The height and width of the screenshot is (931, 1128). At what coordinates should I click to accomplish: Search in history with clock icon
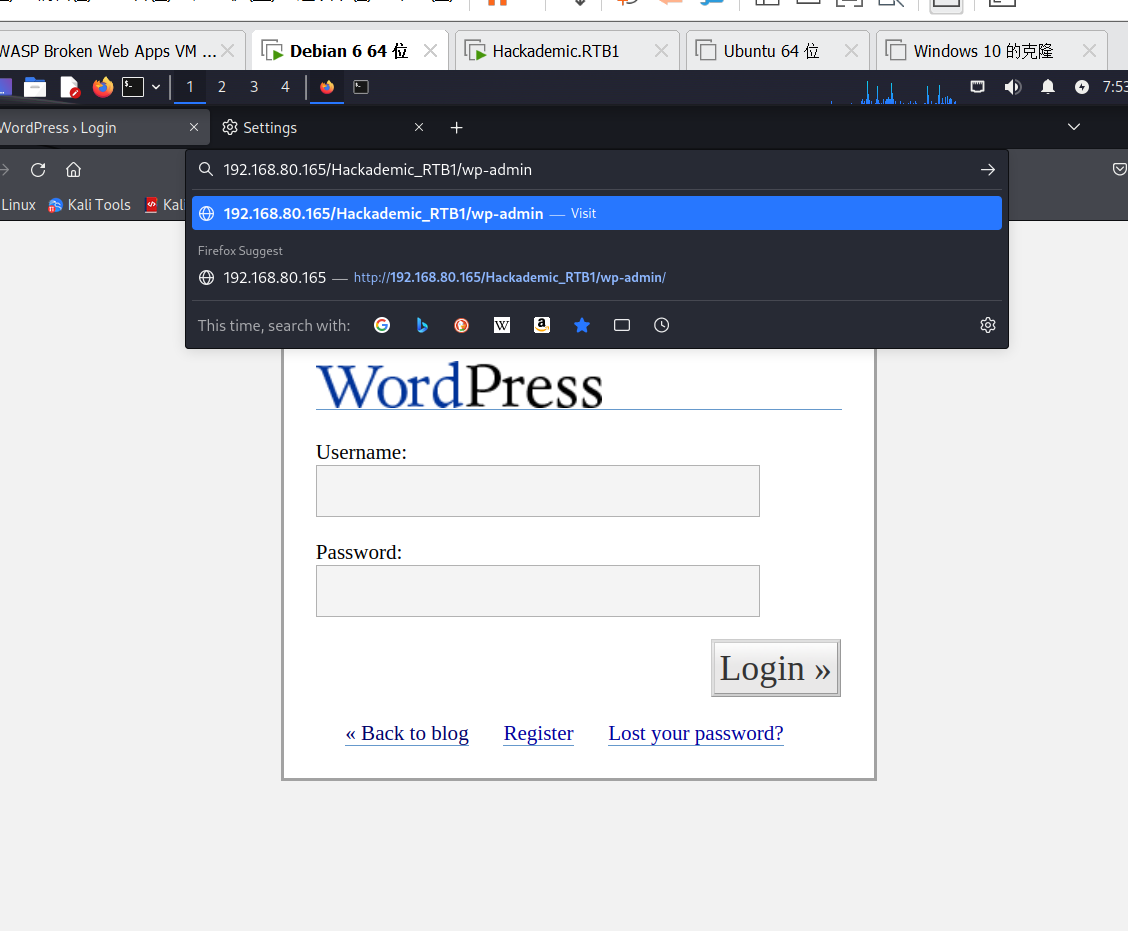pyautogui.click(x=662, y=325)
